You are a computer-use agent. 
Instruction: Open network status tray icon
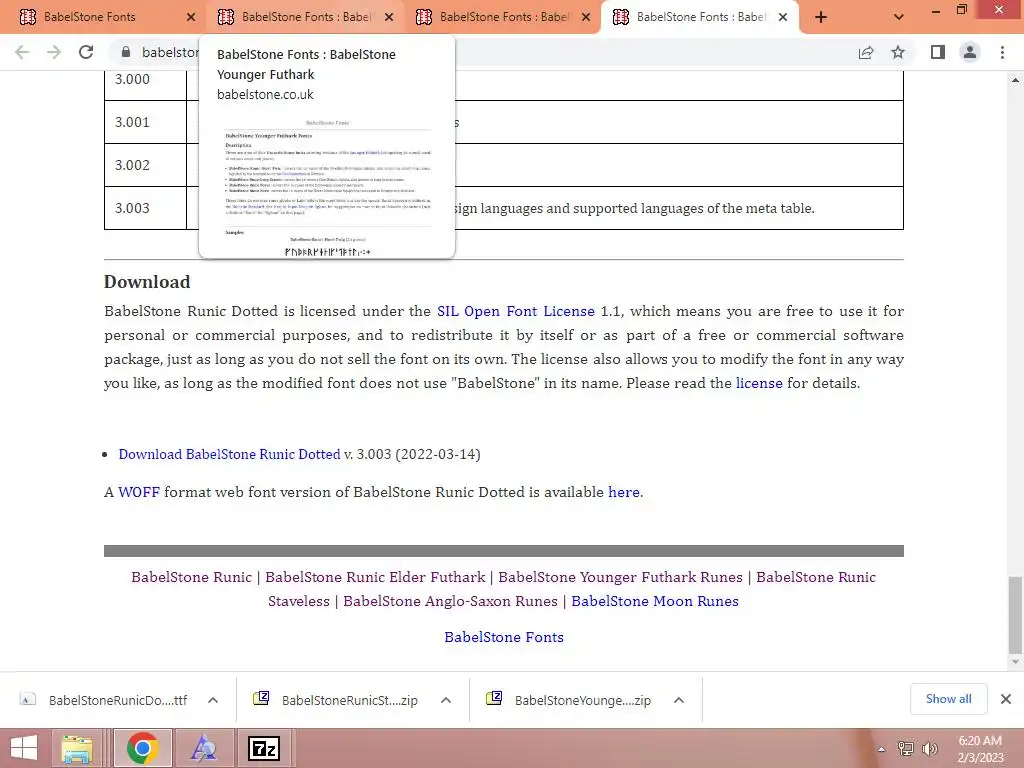906,749
